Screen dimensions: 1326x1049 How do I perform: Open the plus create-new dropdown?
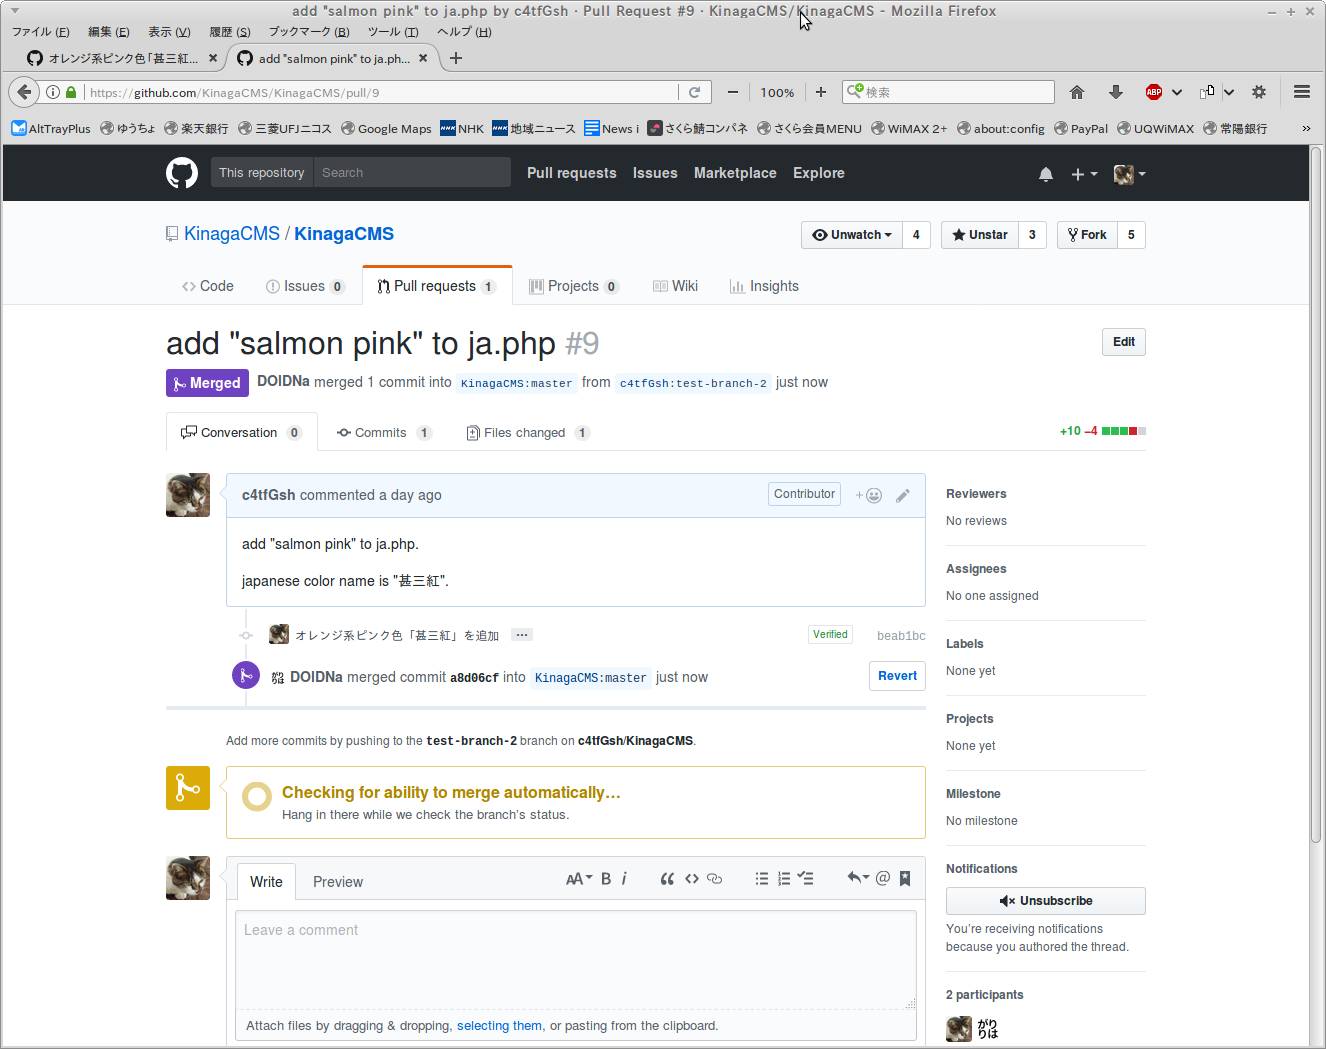[1084, 174]
